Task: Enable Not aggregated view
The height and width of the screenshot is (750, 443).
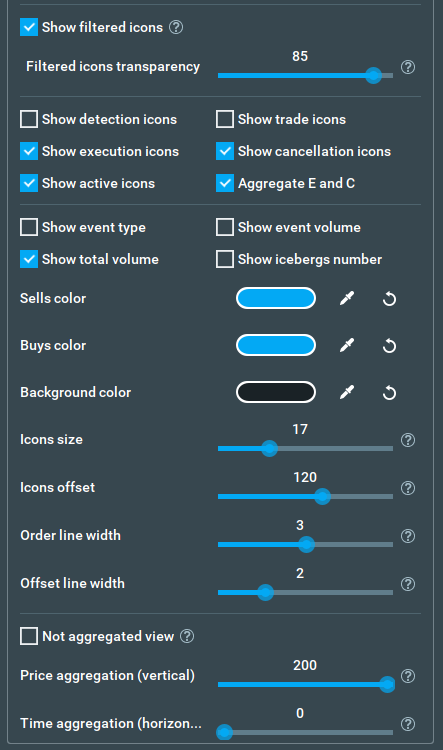Action: [x=29, y=636]
